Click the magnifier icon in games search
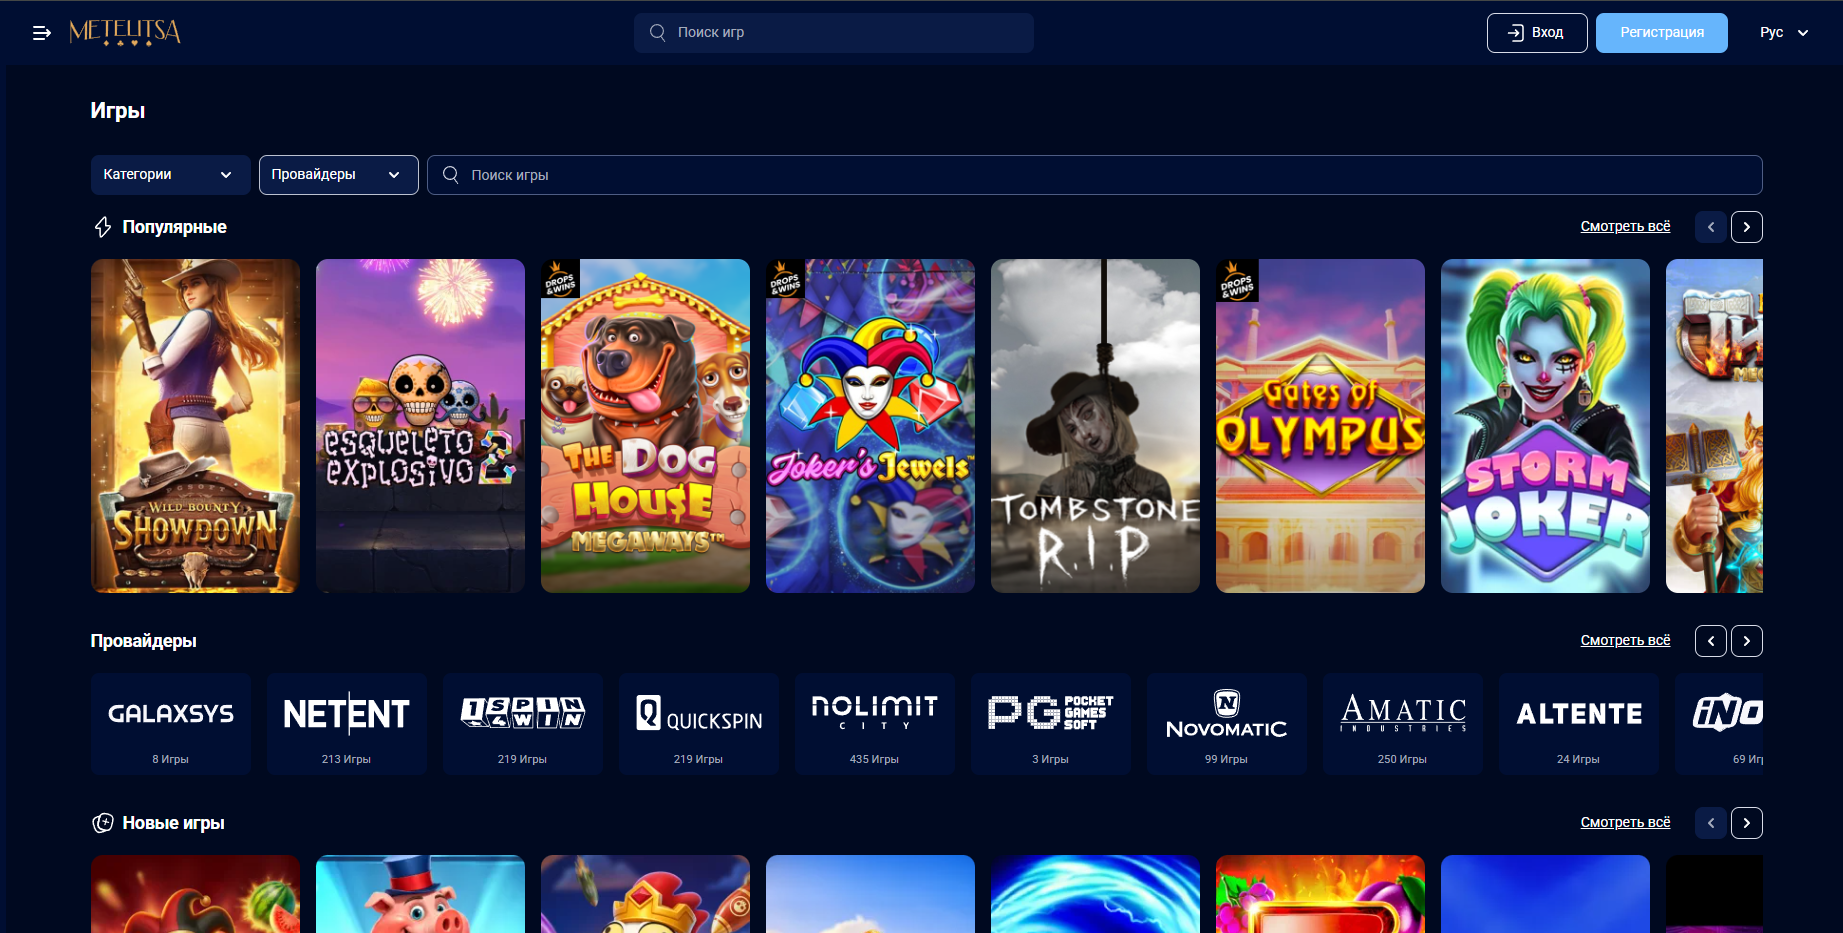The image size is (1843, 933). pyautogui.click(x=451, y=175)
